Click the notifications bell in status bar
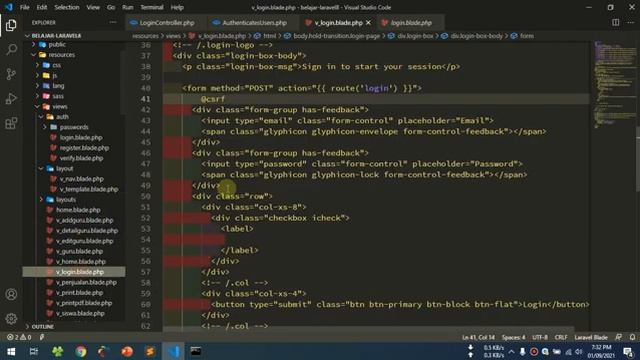Viewport: 640px width, 360px height. click(632, 337)
